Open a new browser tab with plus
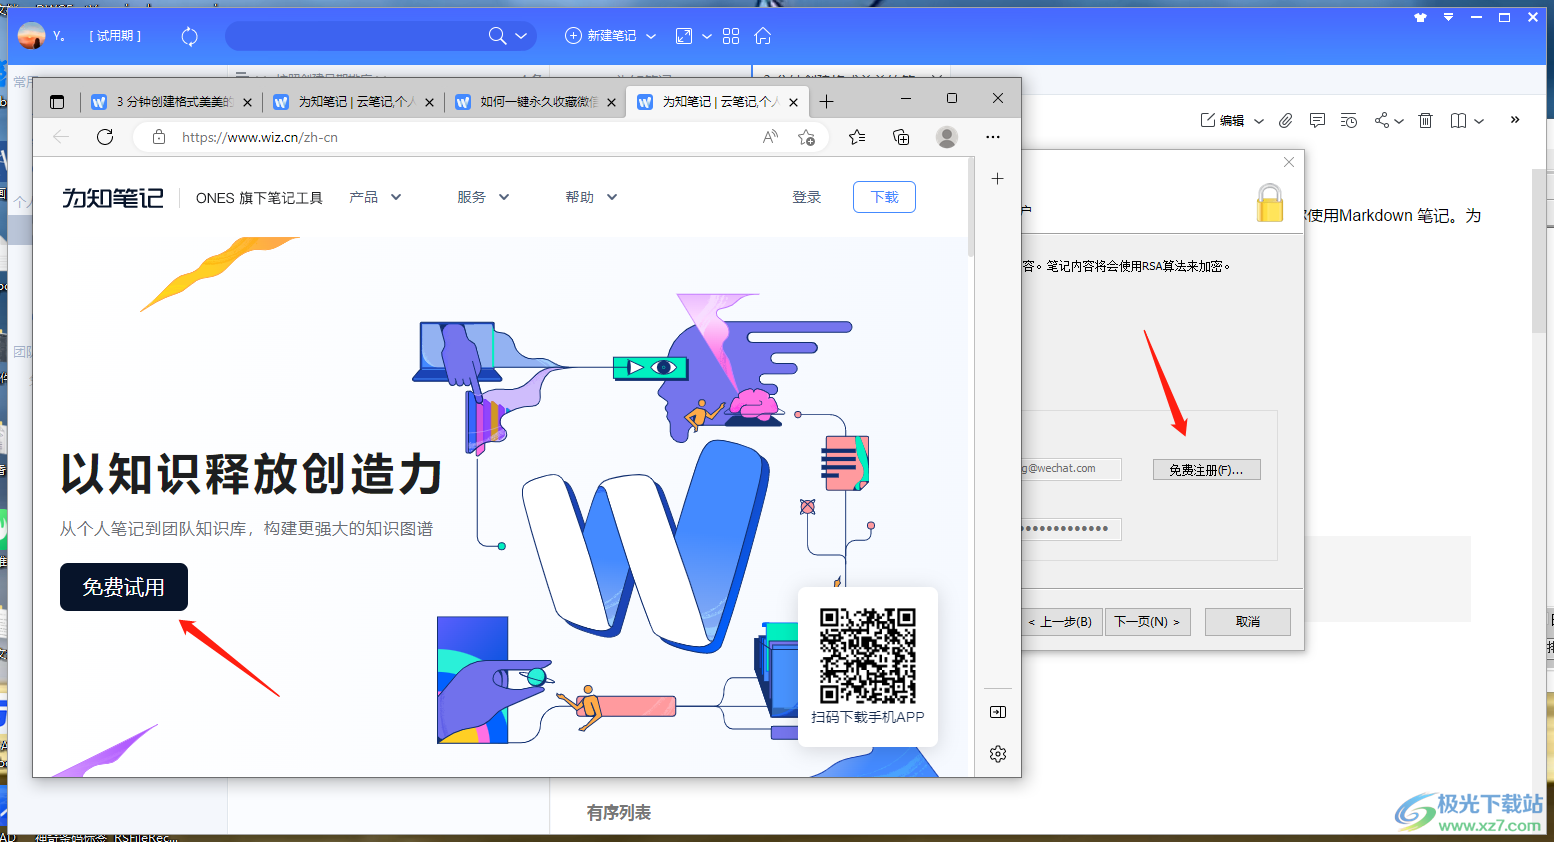 tap(827, 102)
